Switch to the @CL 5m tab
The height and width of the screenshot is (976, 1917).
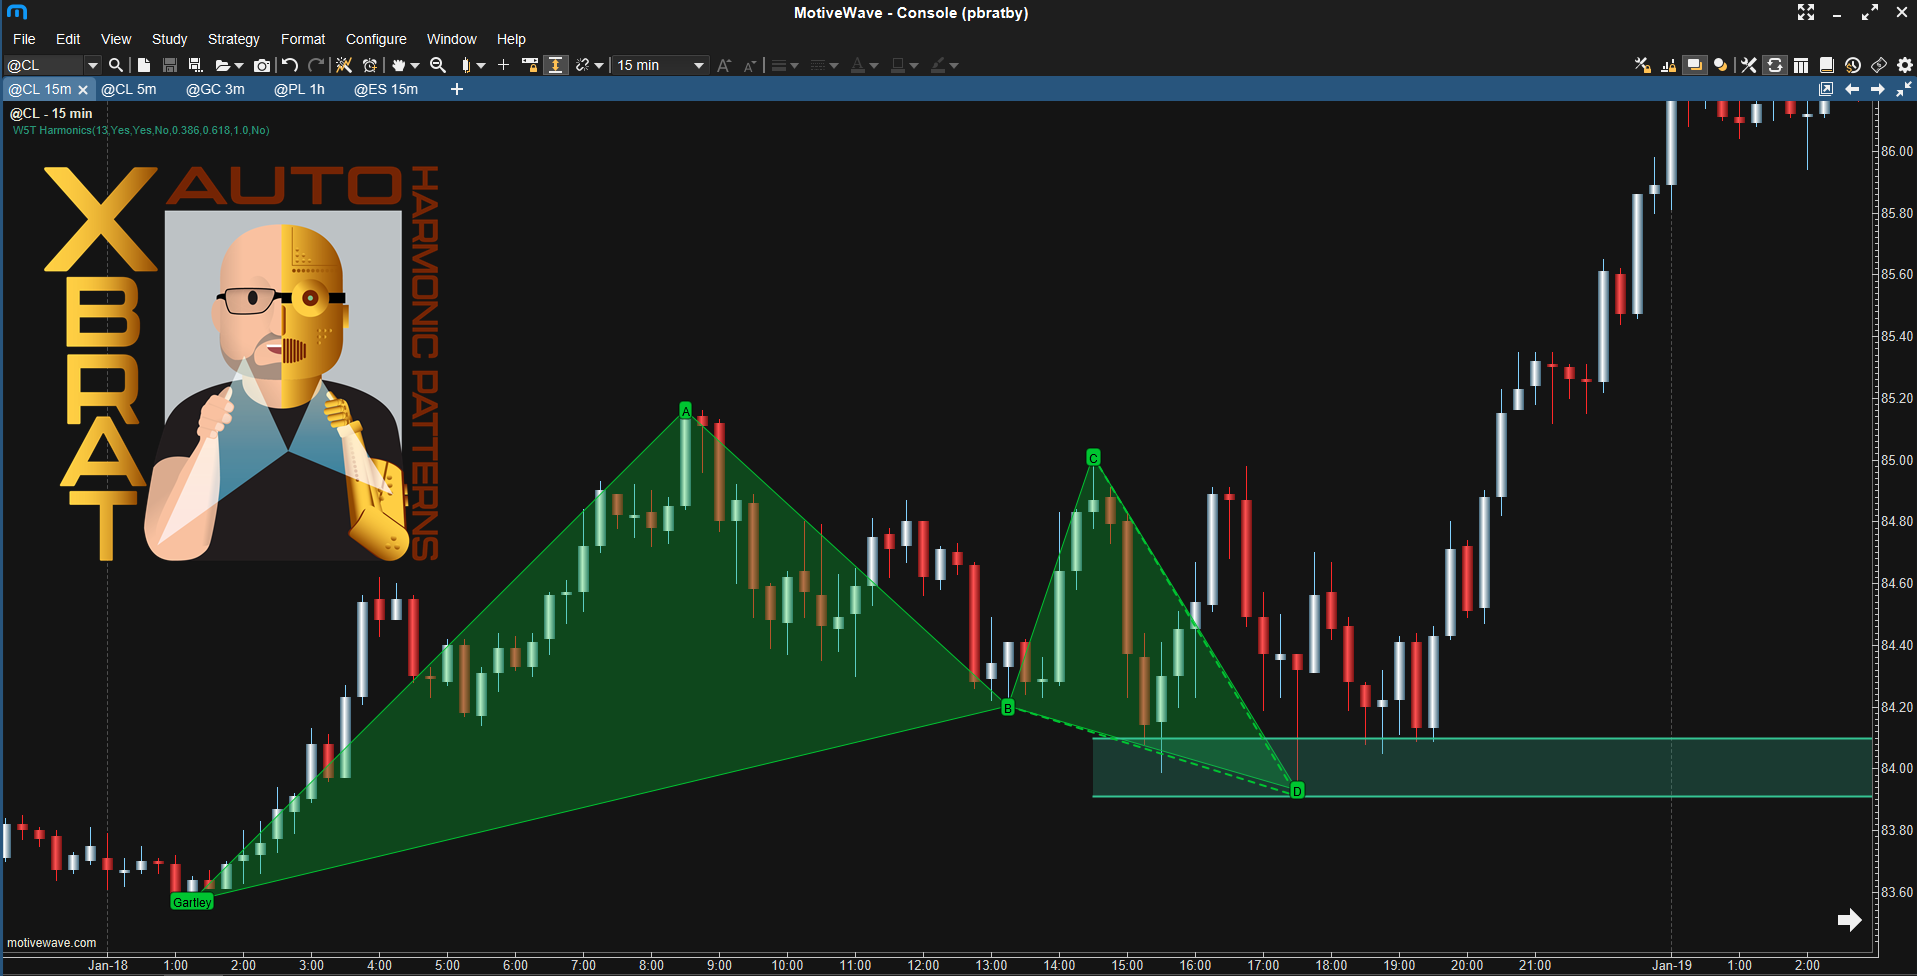[129, 89]
